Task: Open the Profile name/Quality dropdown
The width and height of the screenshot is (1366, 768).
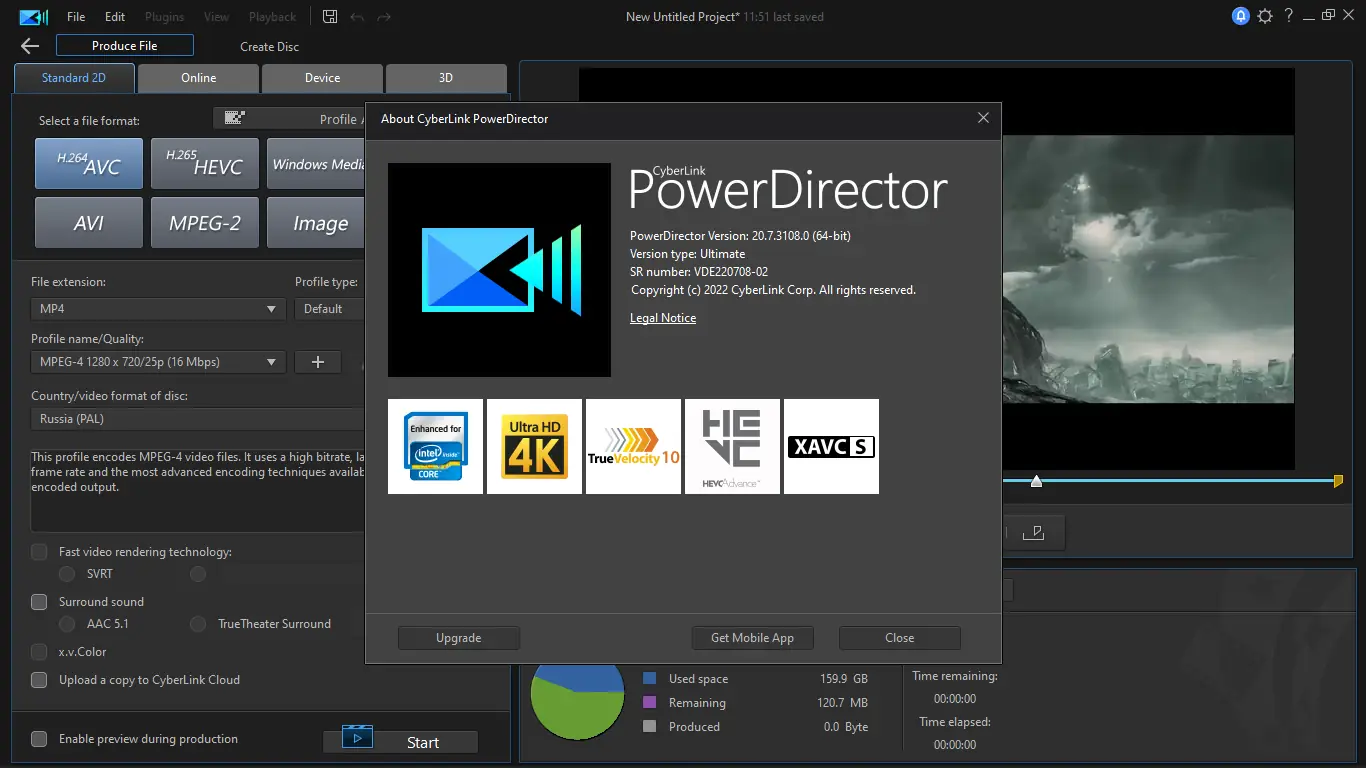Action: (158, 362)
